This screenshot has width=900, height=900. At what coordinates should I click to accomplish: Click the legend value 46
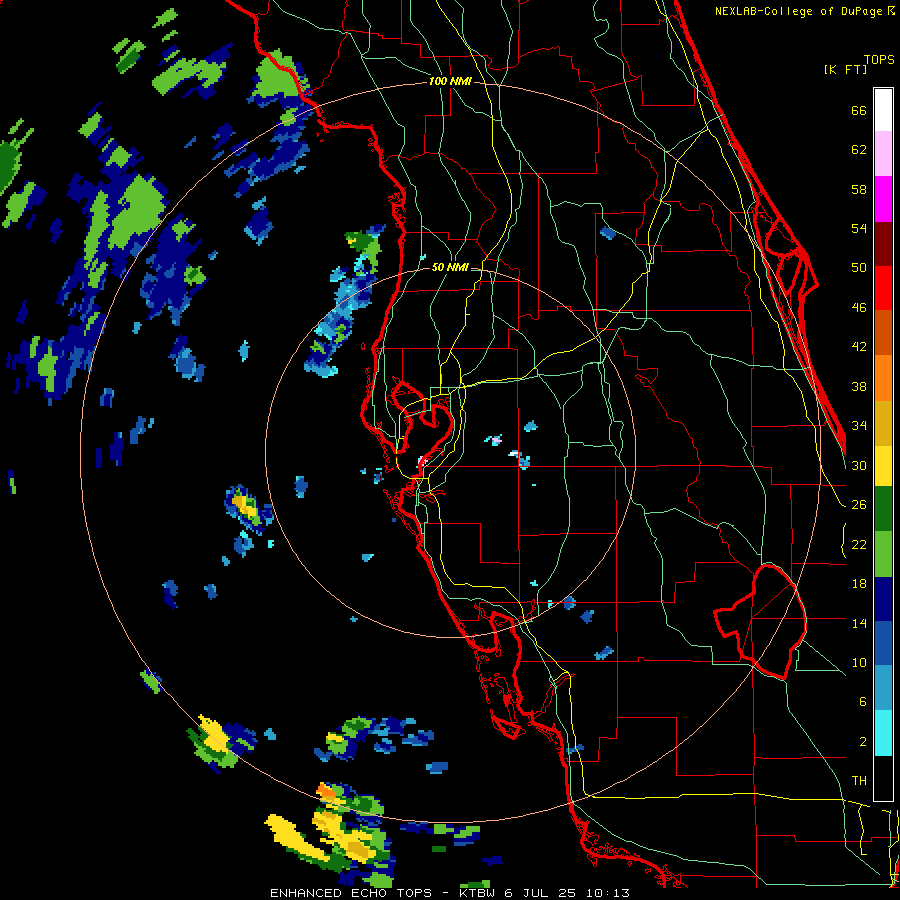859,308
